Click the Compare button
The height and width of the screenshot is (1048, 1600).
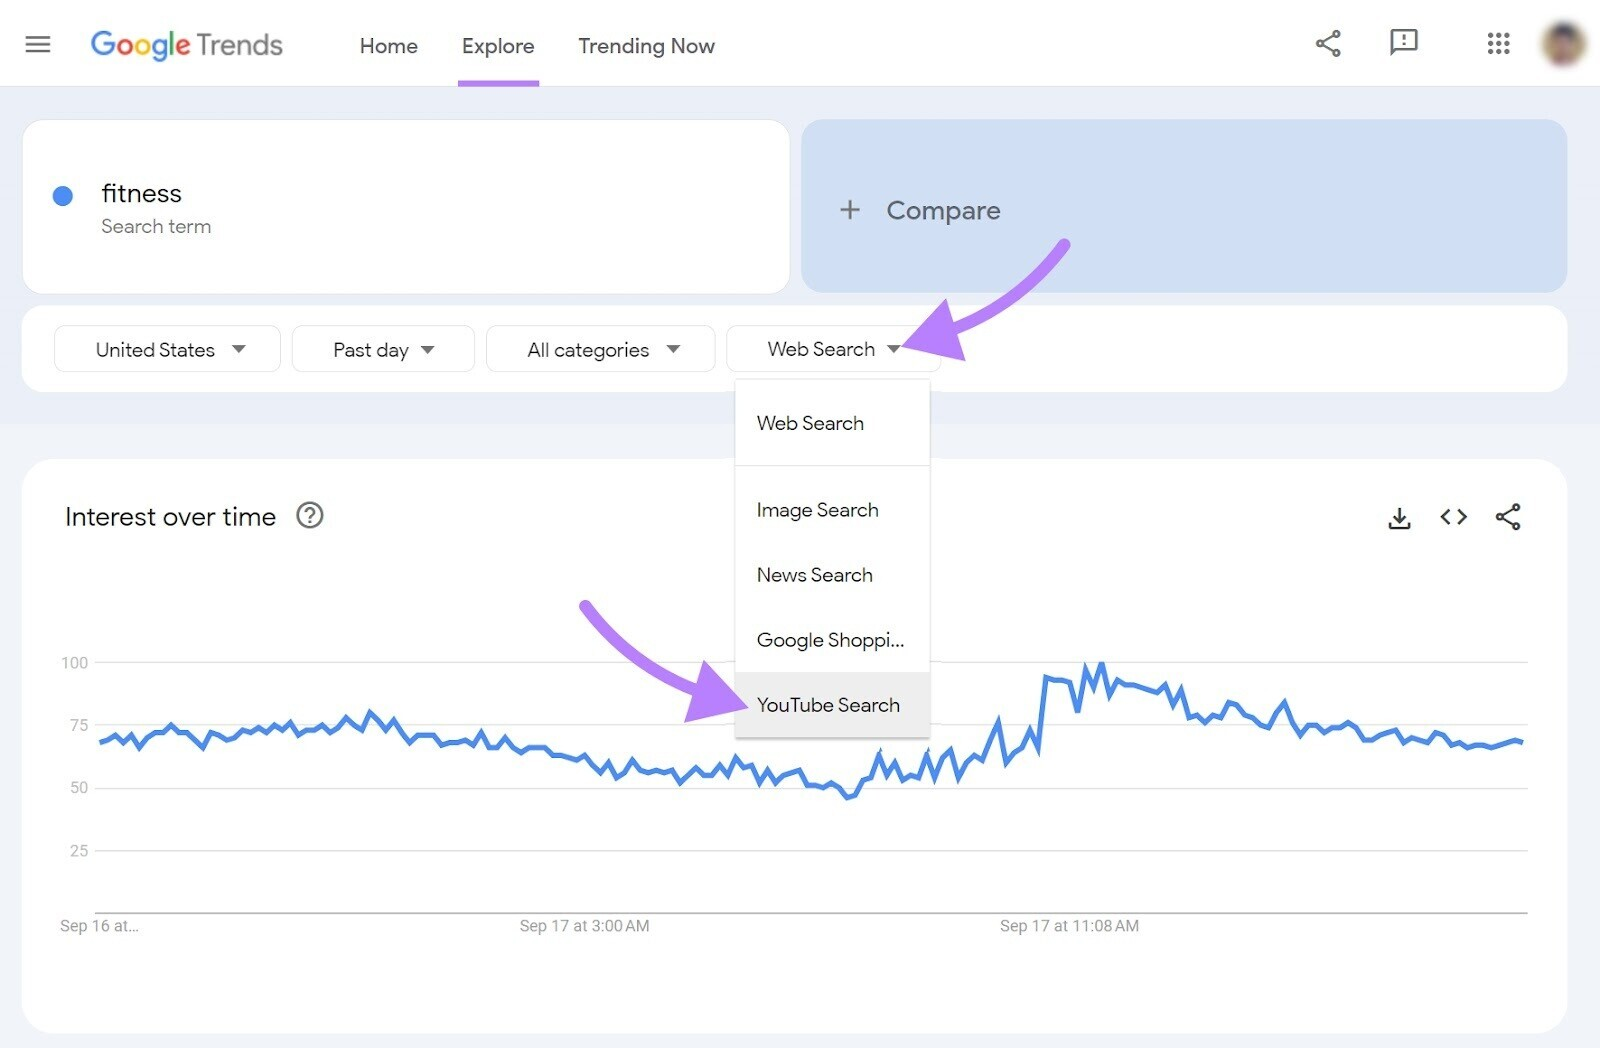click(x=920, y=210)
